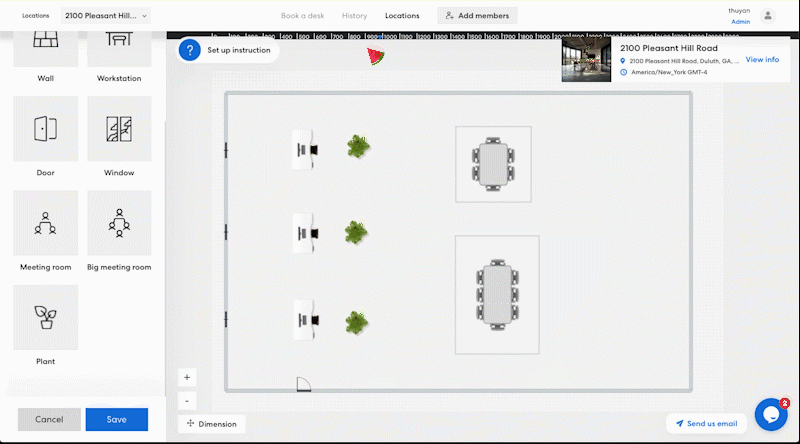Select the top window on left wall
Screen dimensions: 800x444
point(226,150)
